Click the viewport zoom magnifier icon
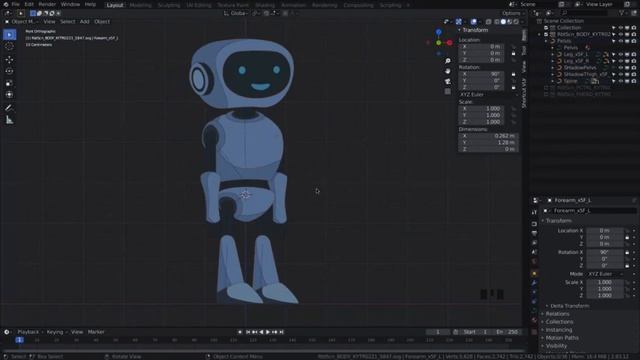 tap(448, 61)
